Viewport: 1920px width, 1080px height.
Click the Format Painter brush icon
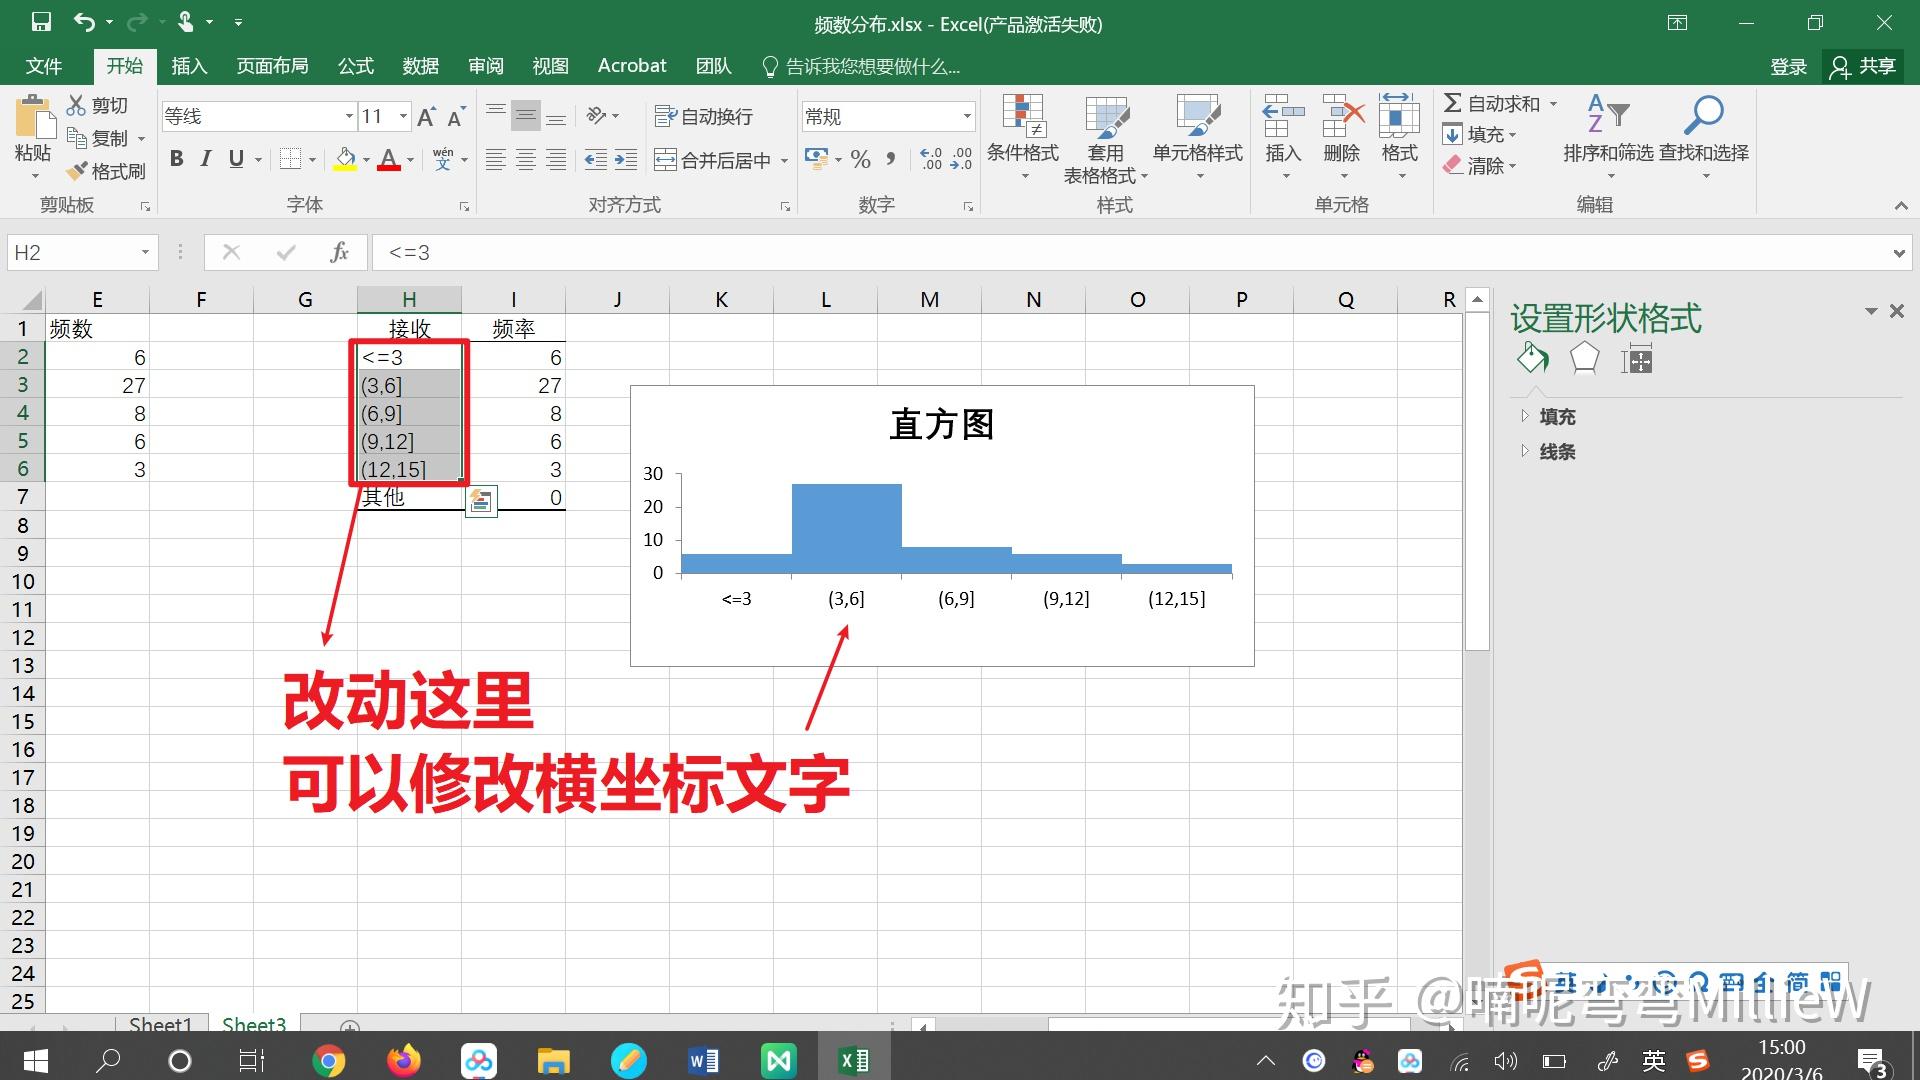tap(76, 171)
